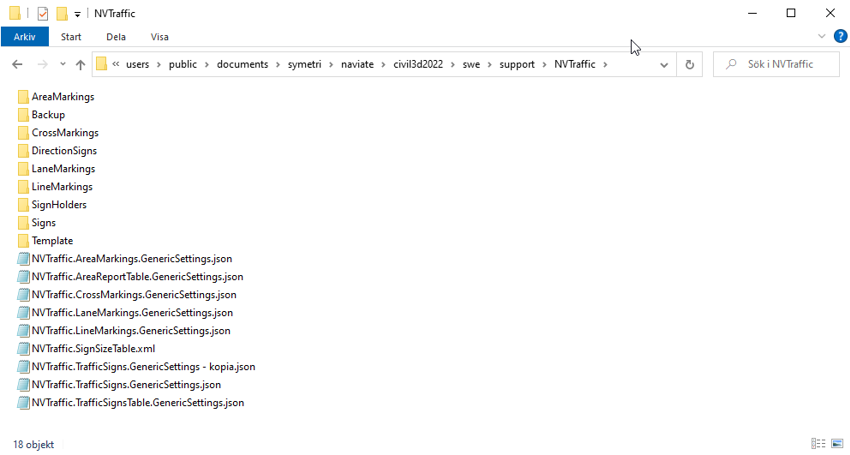Go forward with the right arrow
This screenshot has height=455, width=850.
(42, 65)
